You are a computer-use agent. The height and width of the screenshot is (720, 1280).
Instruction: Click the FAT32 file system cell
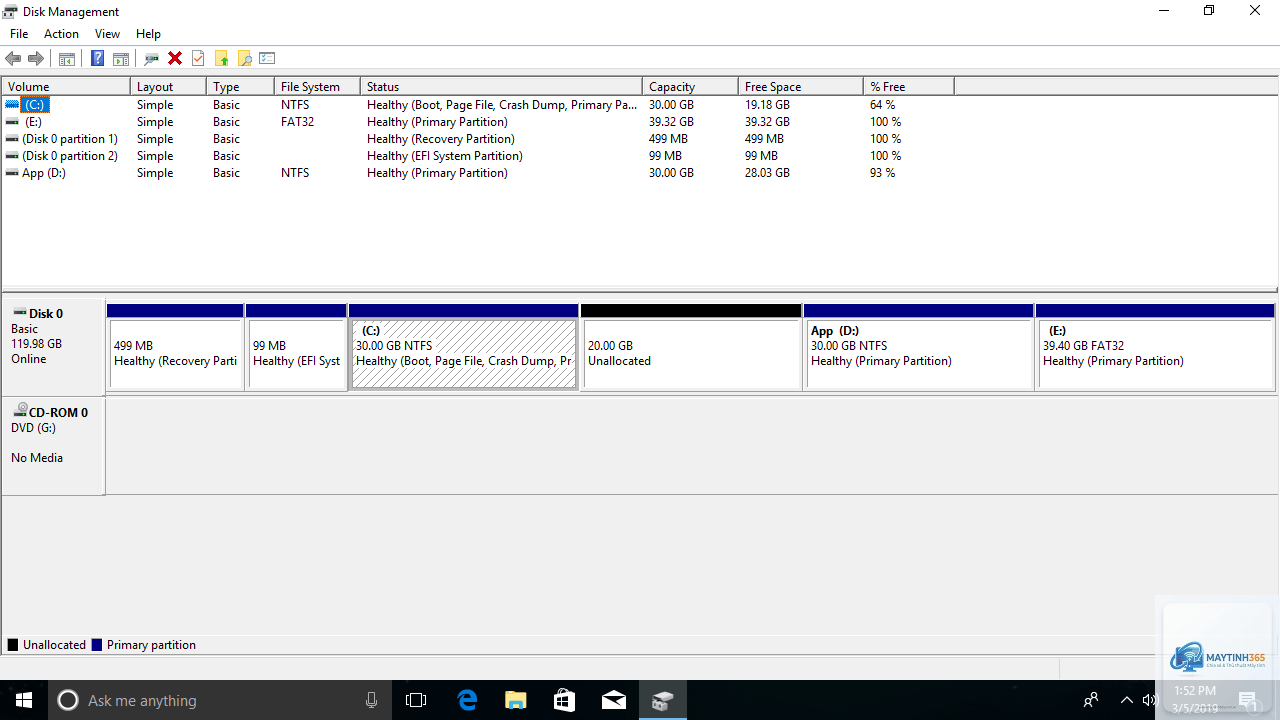(297, 122)
